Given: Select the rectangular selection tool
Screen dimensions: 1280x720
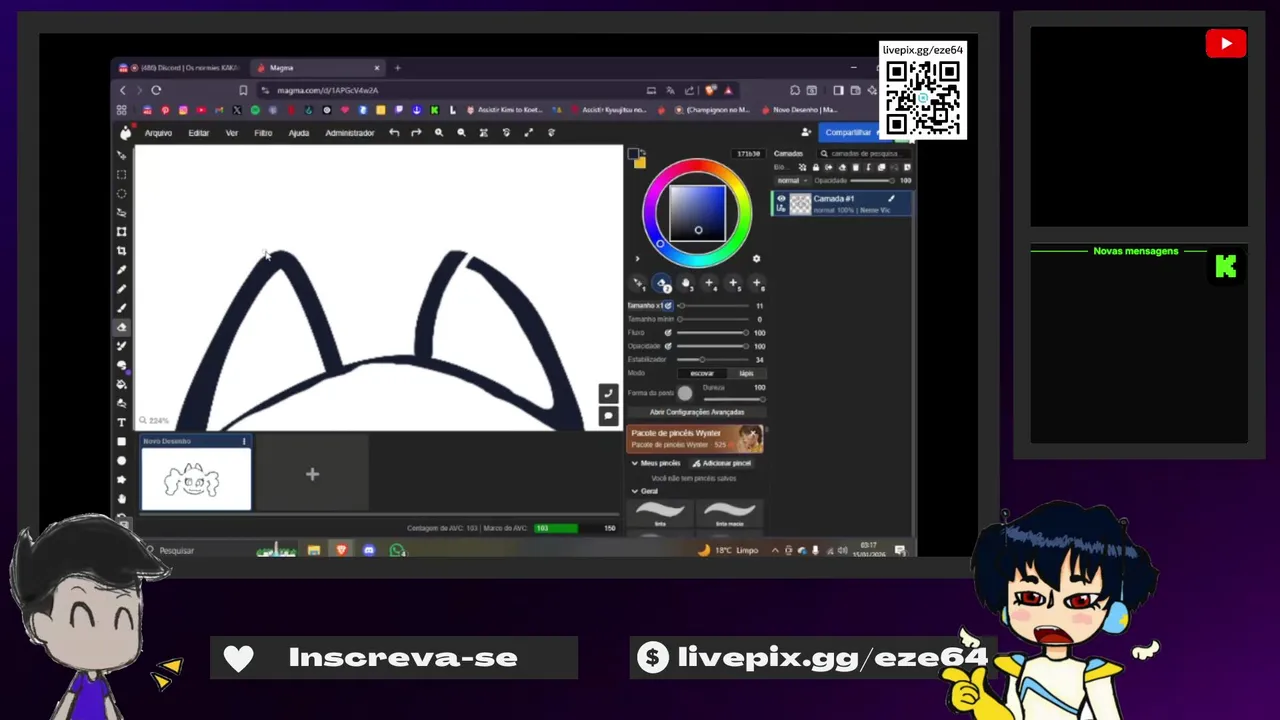Looking at the screenshot, I should [x=122, y=174].
